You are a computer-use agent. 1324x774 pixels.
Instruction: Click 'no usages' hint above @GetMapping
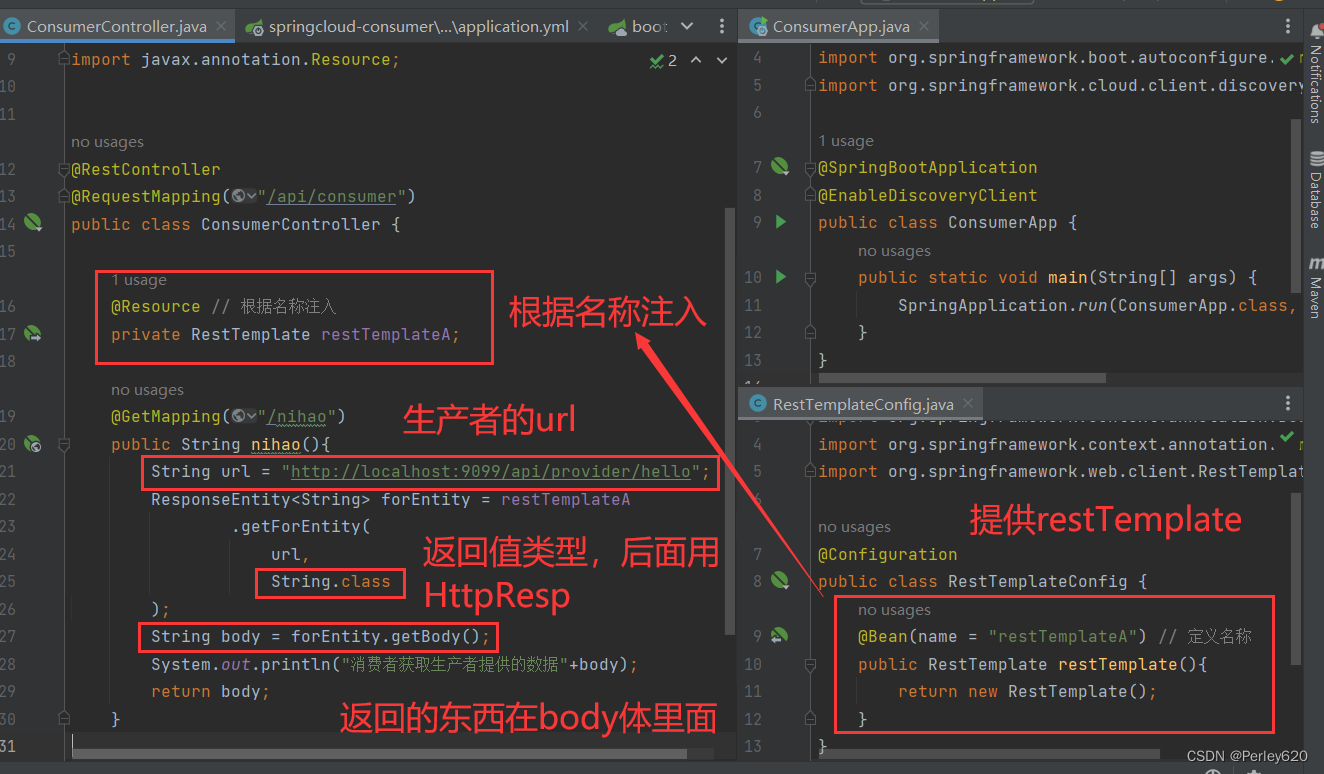(x=147, y=390)
